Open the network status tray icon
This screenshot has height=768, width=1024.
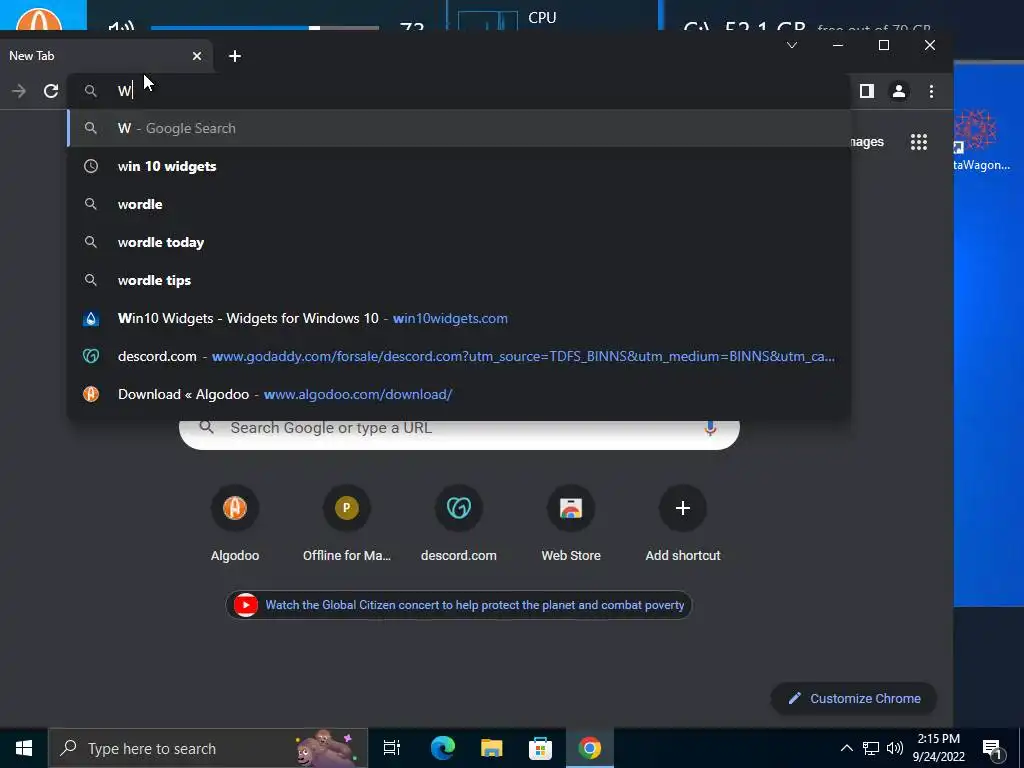click(x=871, y=748)
